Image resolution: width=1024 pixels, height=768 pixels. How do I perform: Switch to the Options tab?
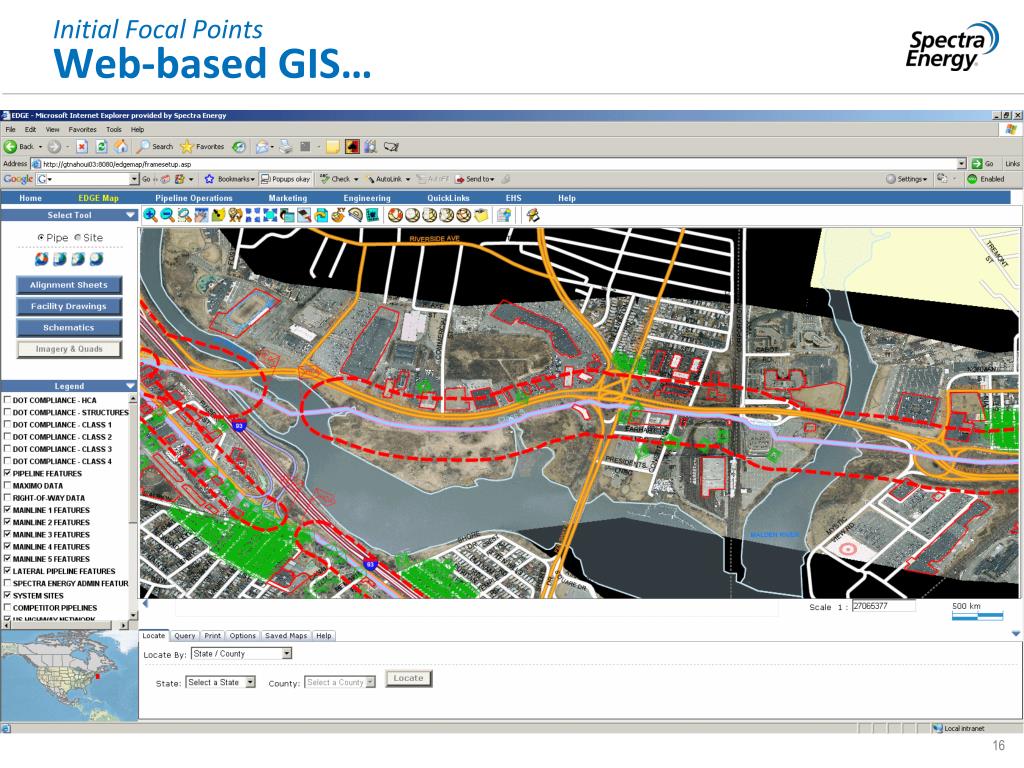242,635
